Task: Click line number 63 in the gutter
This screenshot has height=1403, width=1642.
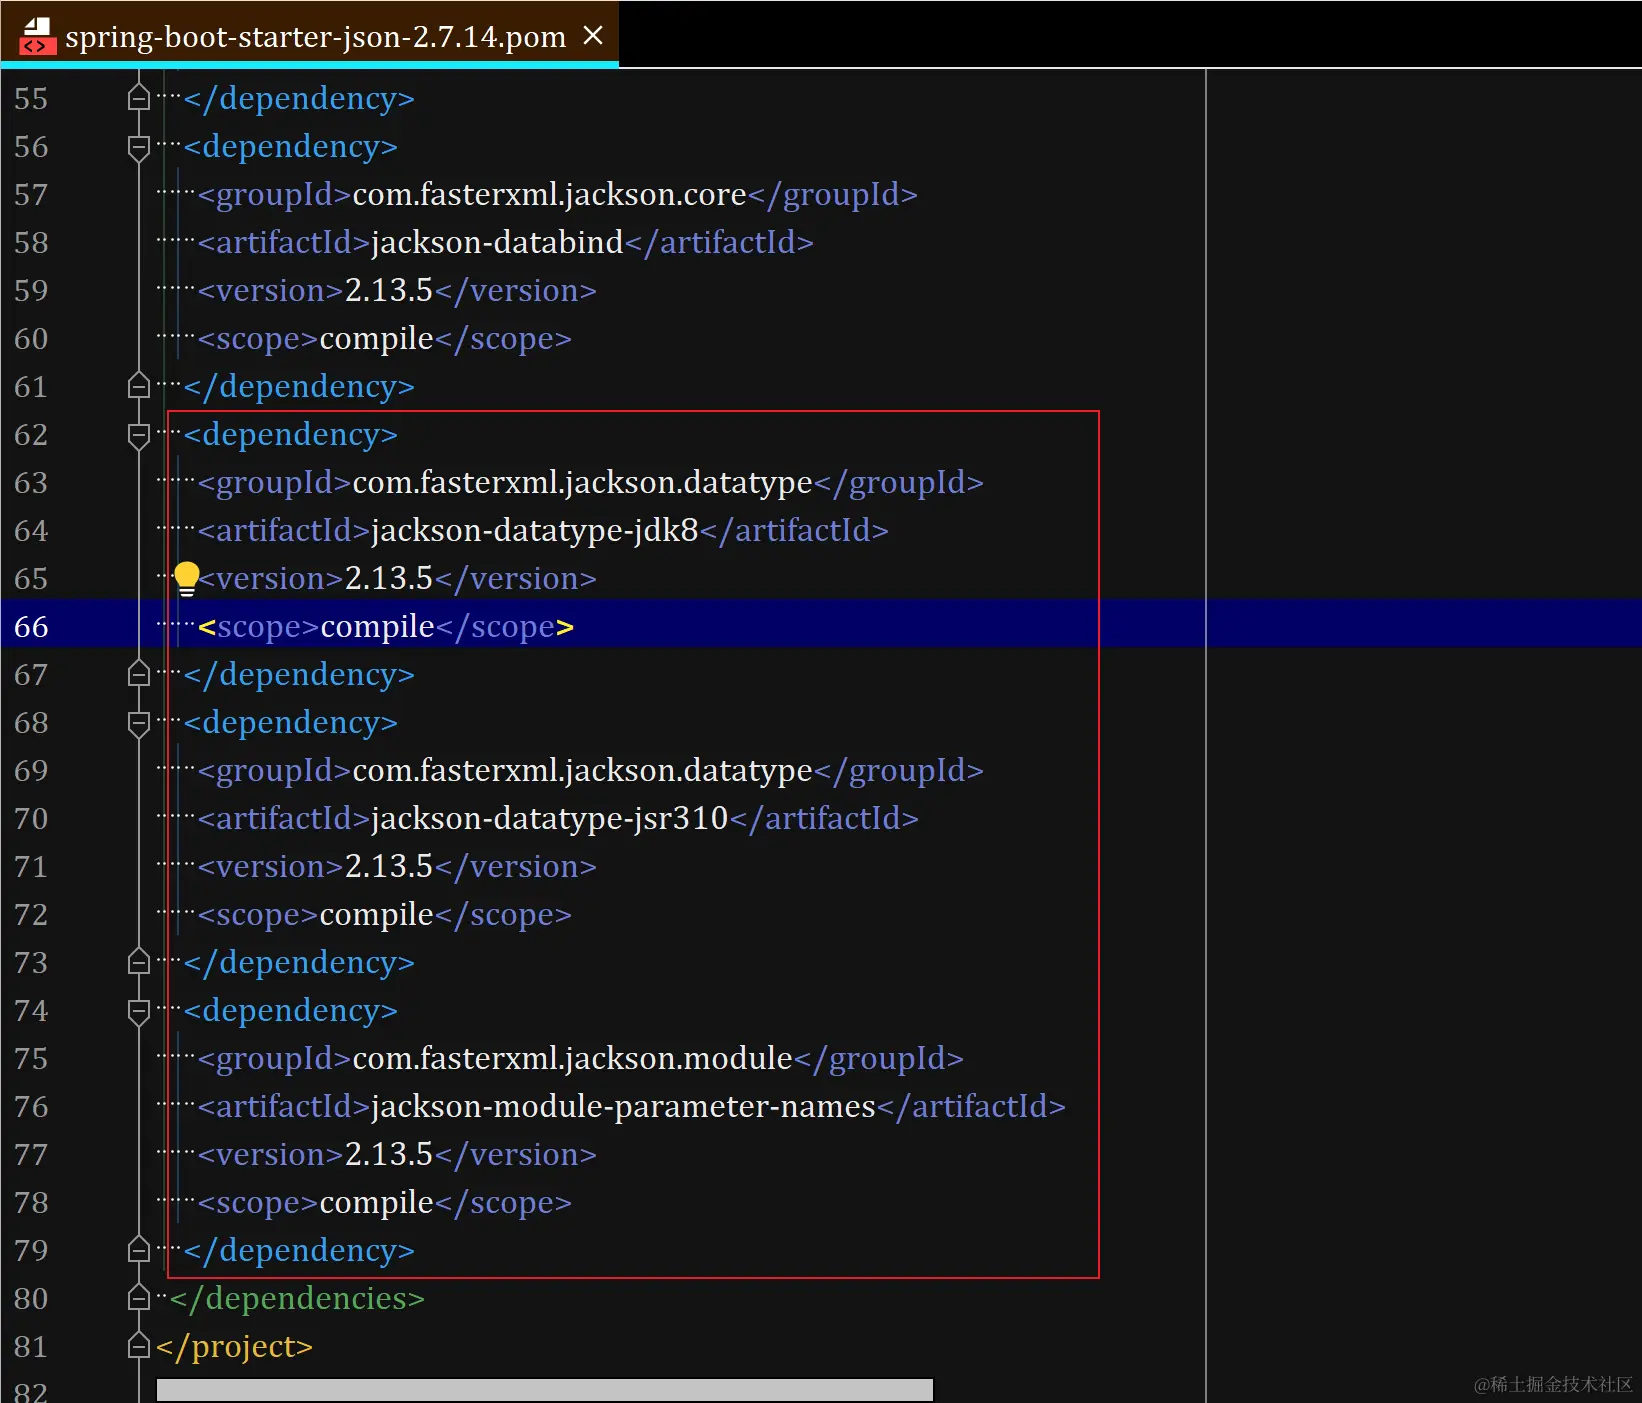Action: point(31,482)
